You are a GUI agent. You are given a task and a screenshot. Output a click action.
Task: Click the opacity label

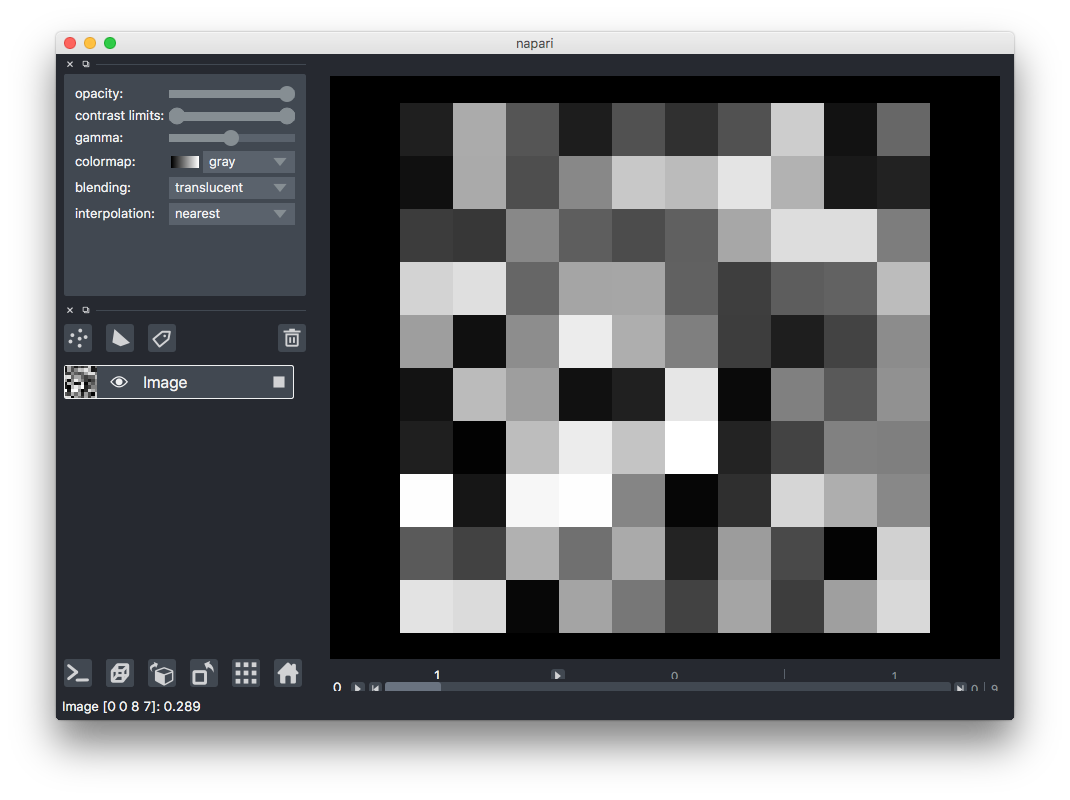tap(99, 94)
